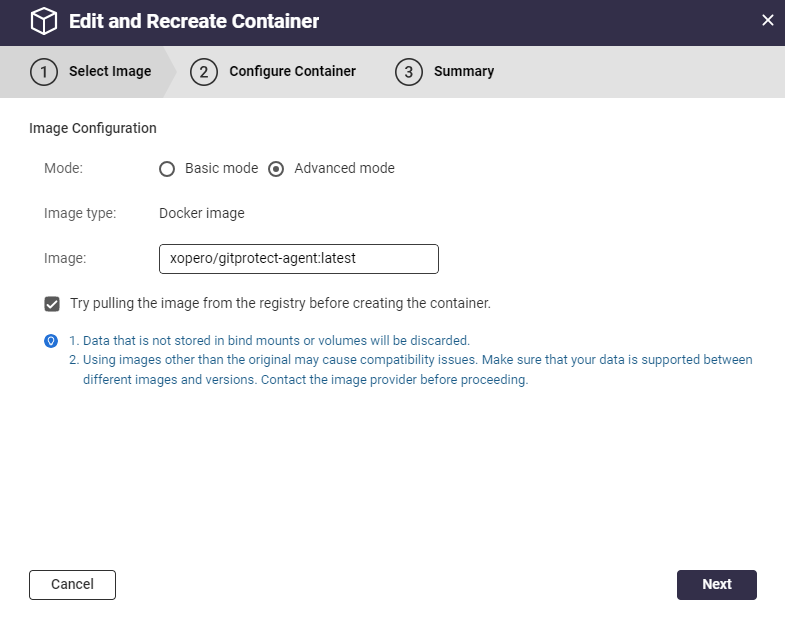Uncheck the try pulling image checkbox

52,303
